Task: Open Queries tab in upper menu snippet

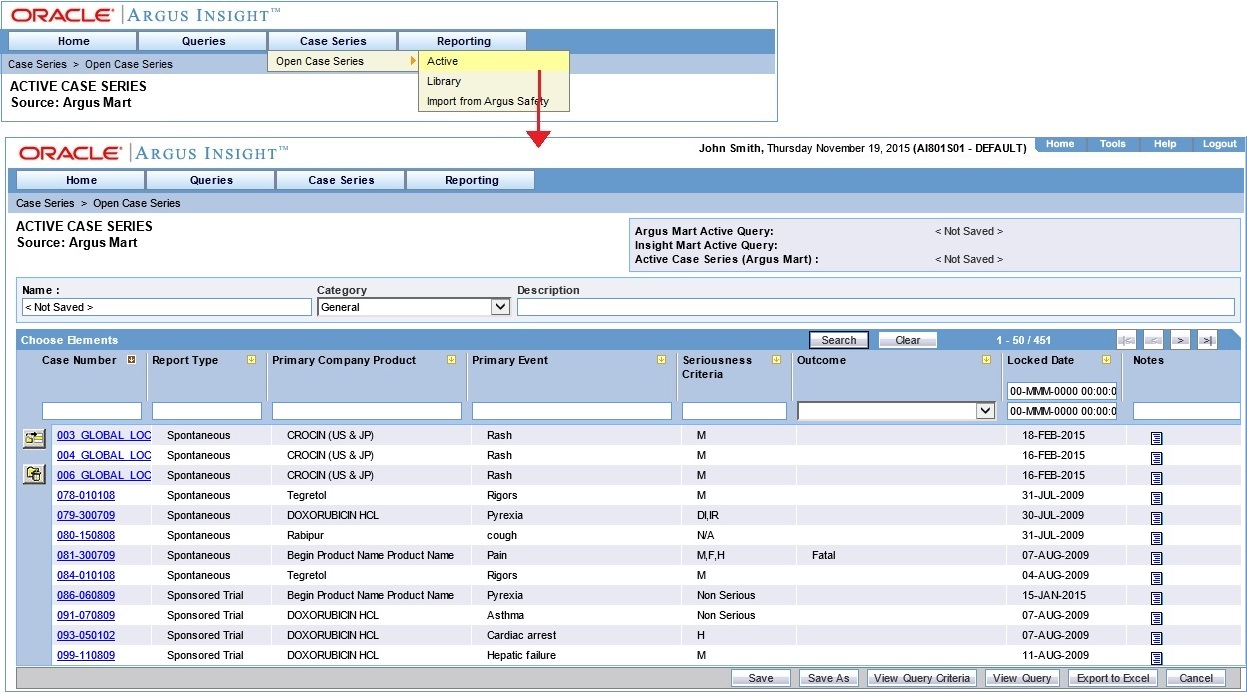Action: 203,41
